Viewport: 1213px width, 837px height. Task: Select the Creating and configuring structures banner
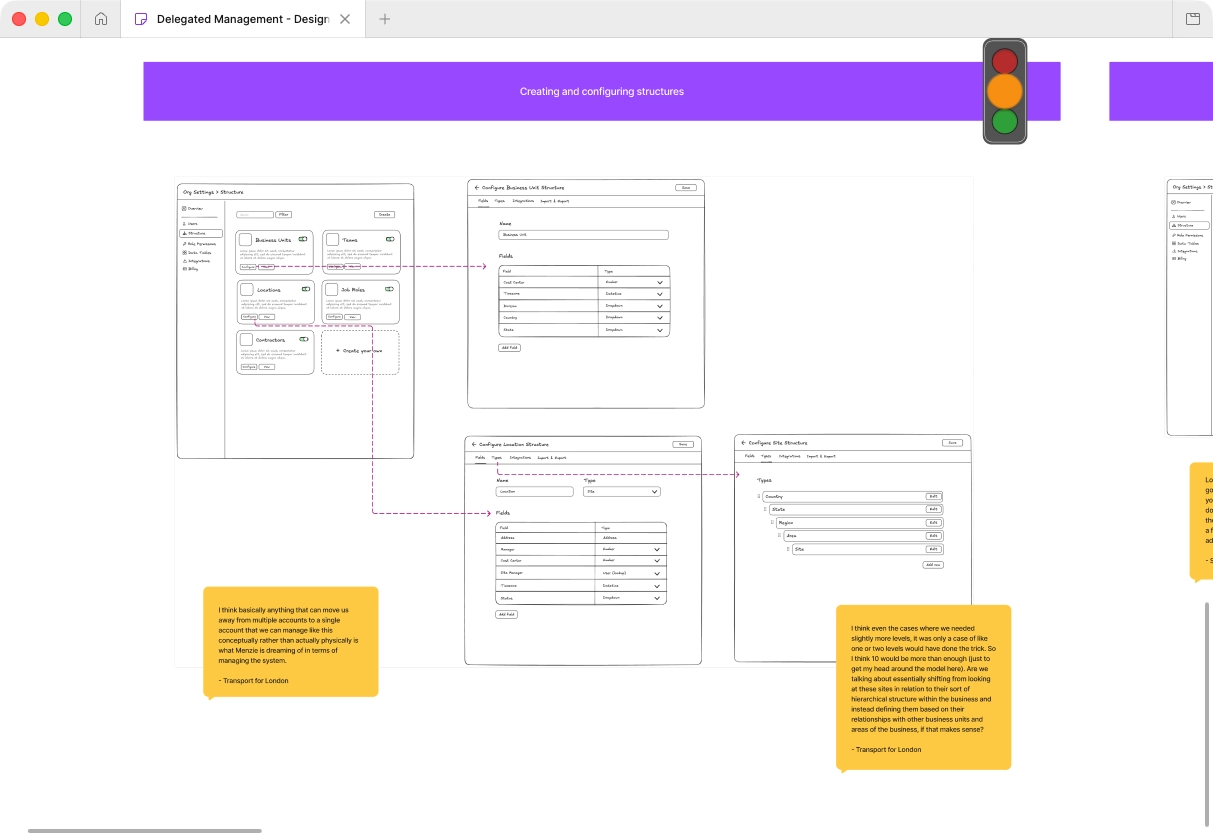(x=602, y=92)
